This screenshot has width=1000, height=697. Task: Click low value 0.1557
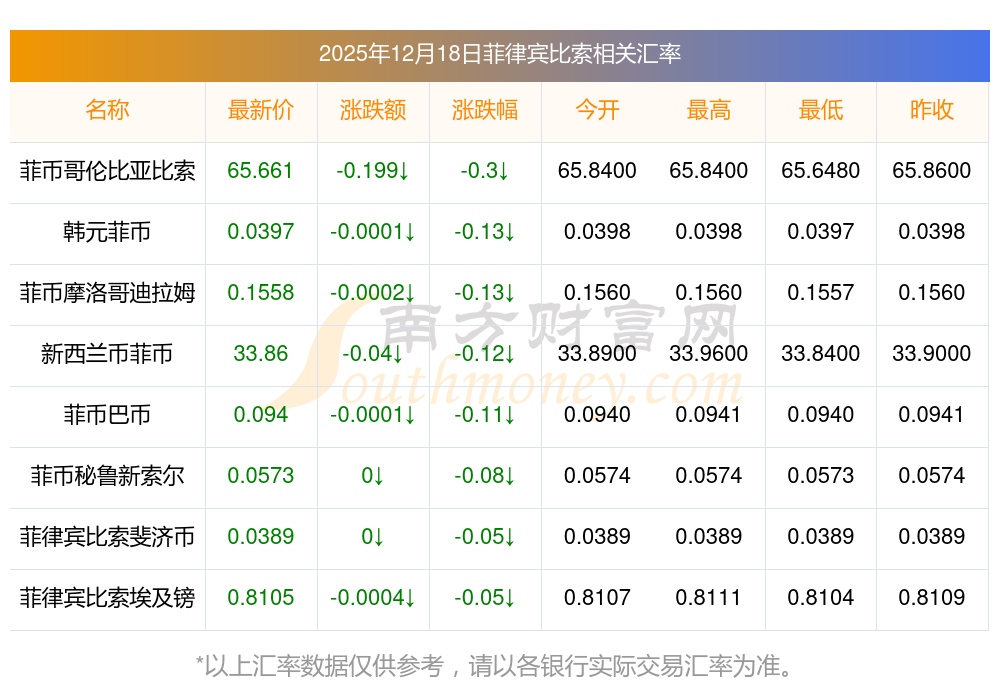pyautogui.click(x=821, y=293)
